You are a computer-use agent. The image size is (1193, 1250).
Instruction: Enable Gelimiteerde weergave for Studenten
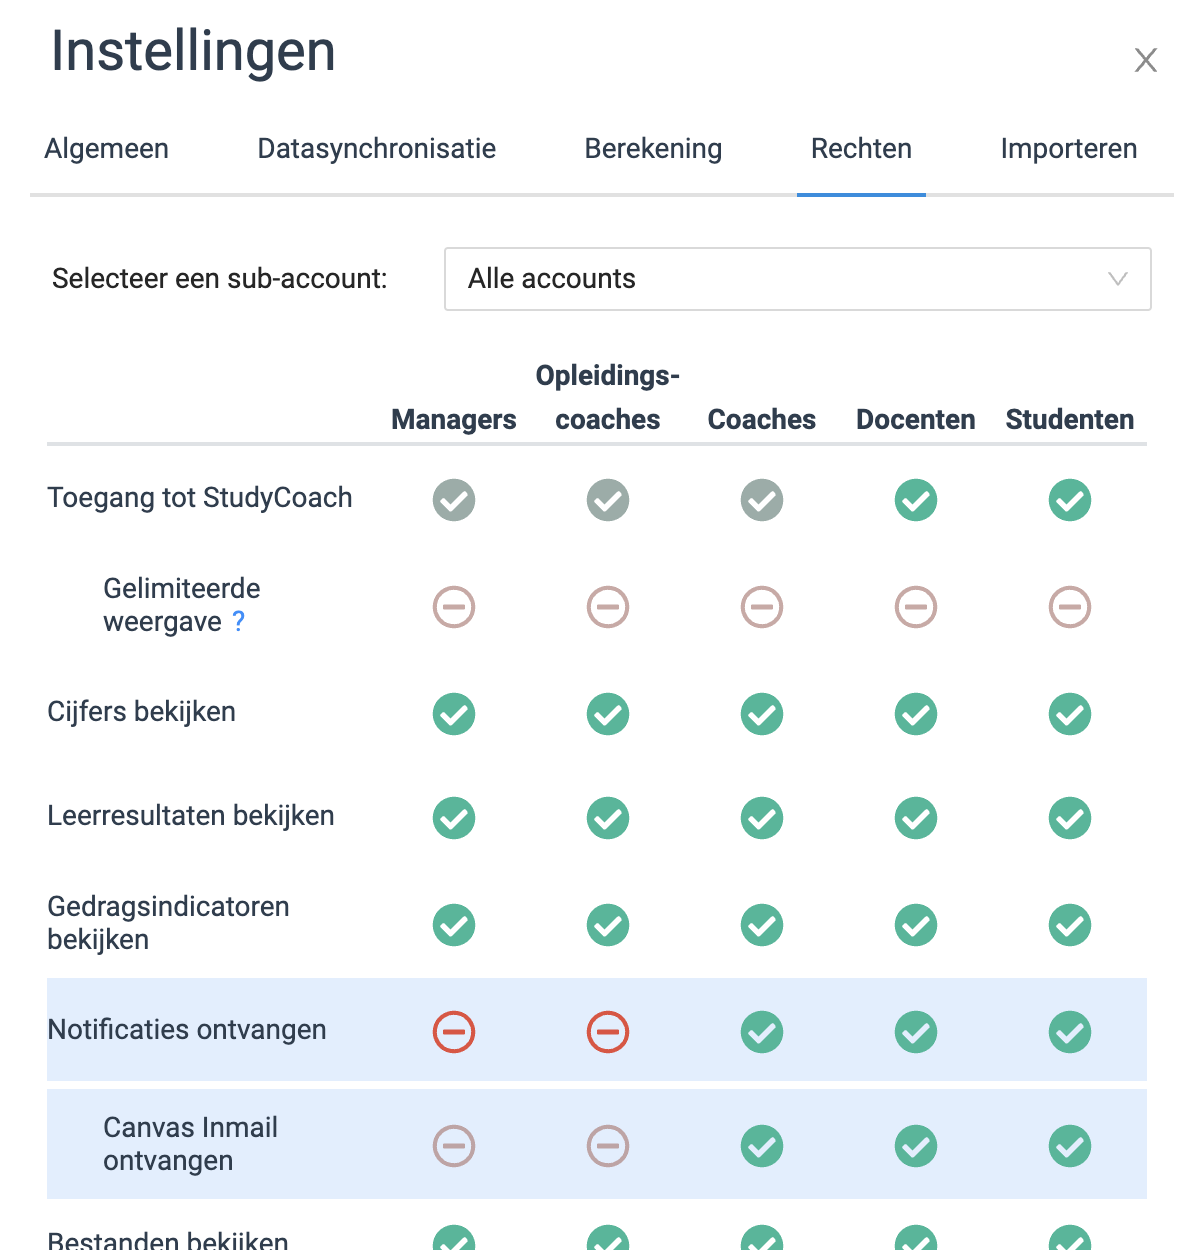point(1070,607)
